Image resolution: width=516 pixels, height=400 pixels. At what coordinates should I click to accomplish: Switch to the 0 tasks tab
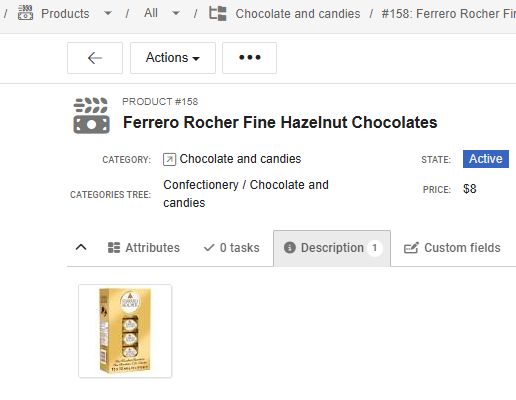coord(231,248)
